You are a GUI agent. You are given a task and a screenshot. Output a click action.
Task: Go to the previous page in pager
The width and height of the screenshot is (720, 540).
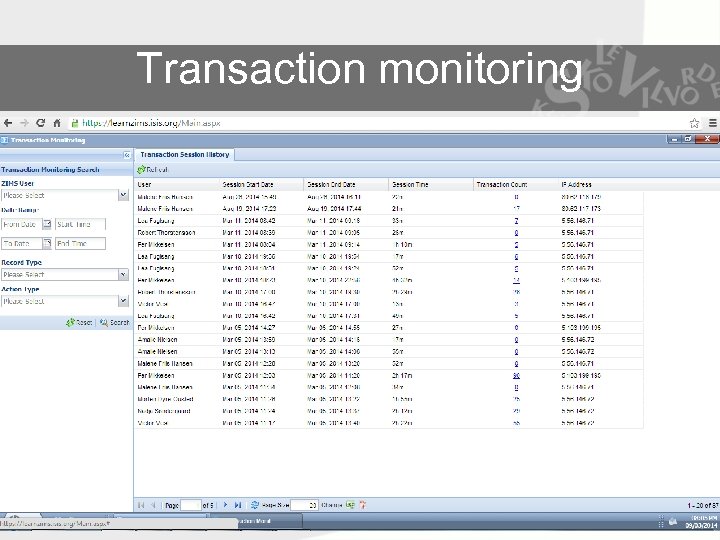153,505
